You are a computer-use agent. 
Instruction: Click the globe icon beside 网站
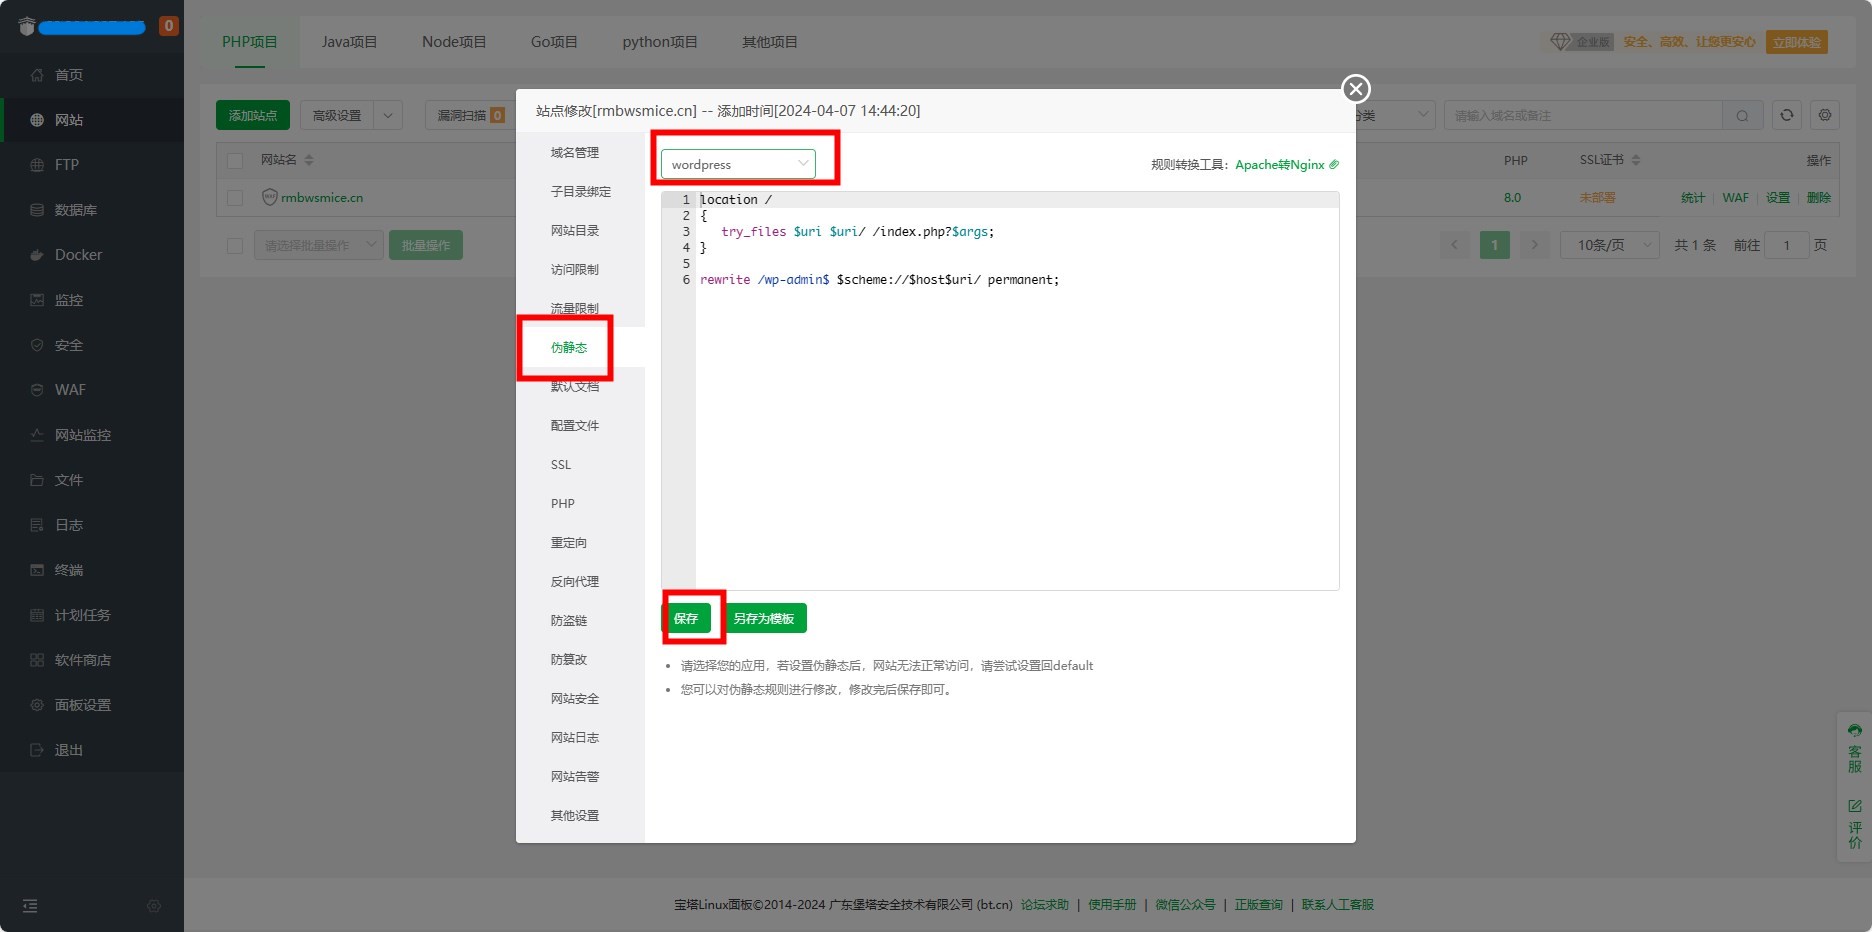(x=37, y=120)
